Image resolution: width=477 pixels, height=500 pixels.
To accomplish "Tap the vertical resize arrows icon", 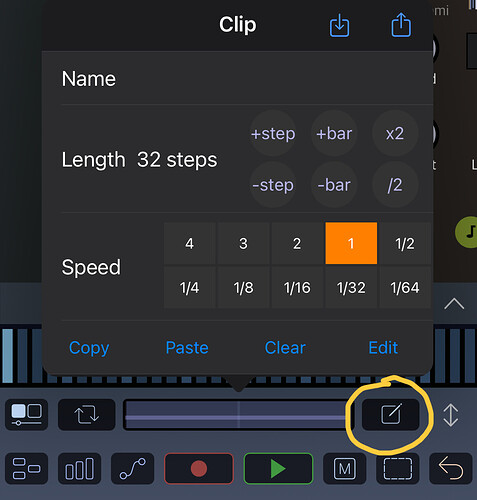I will click(451, 415).
